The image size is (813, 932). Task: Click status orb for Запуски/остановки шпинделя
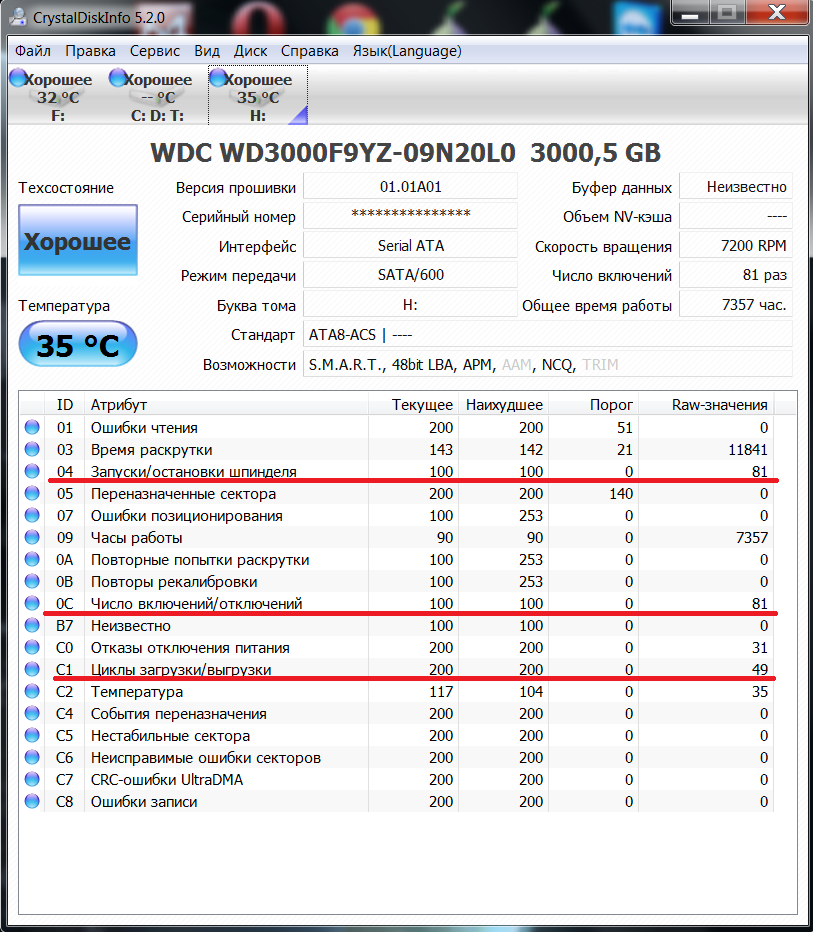click(32, 471)
